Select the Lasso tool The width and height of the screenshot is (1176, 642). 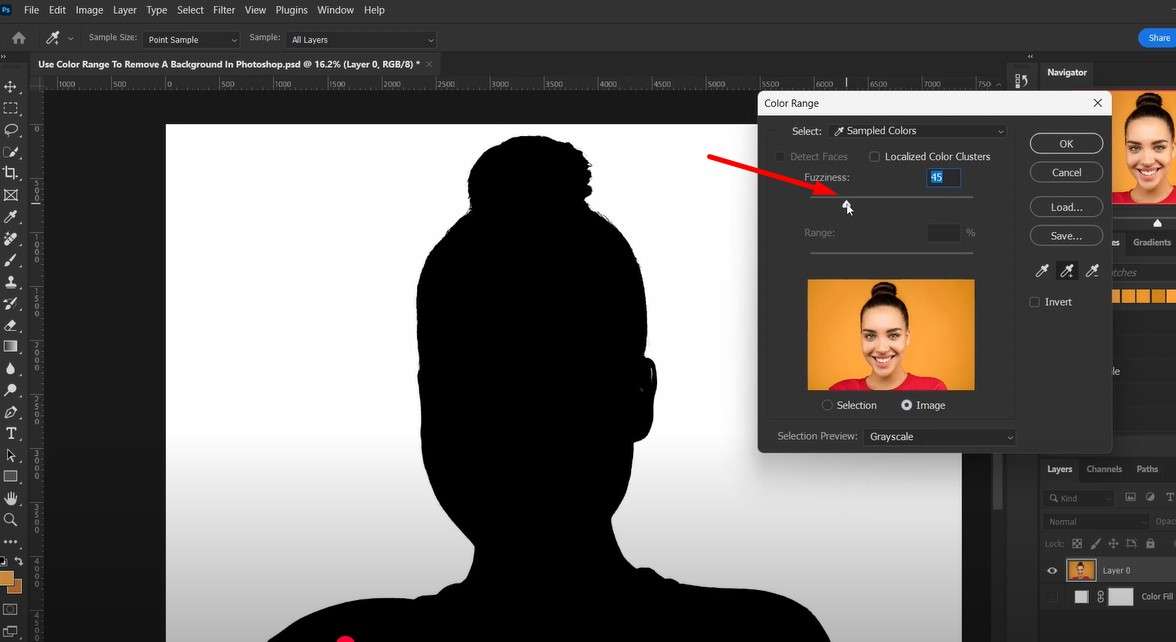(10, 130)
